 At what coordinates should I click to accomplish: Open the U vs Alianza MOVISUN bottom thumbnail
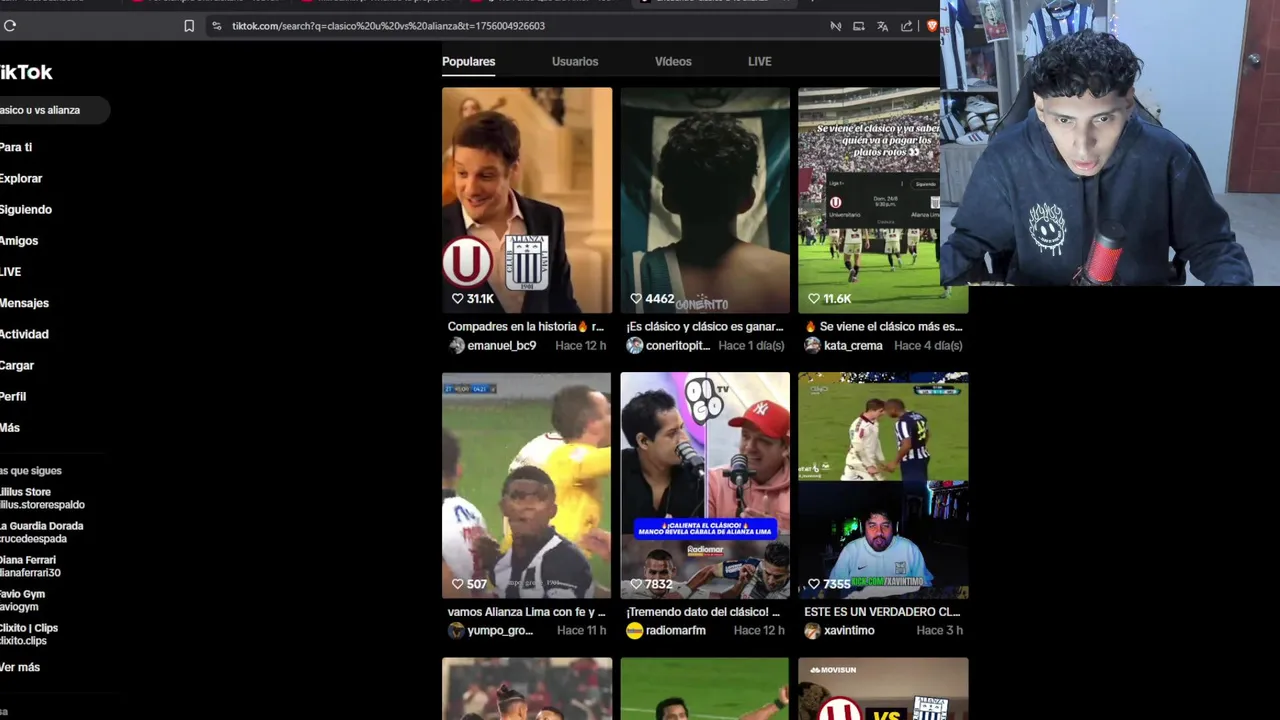point(883,689)
